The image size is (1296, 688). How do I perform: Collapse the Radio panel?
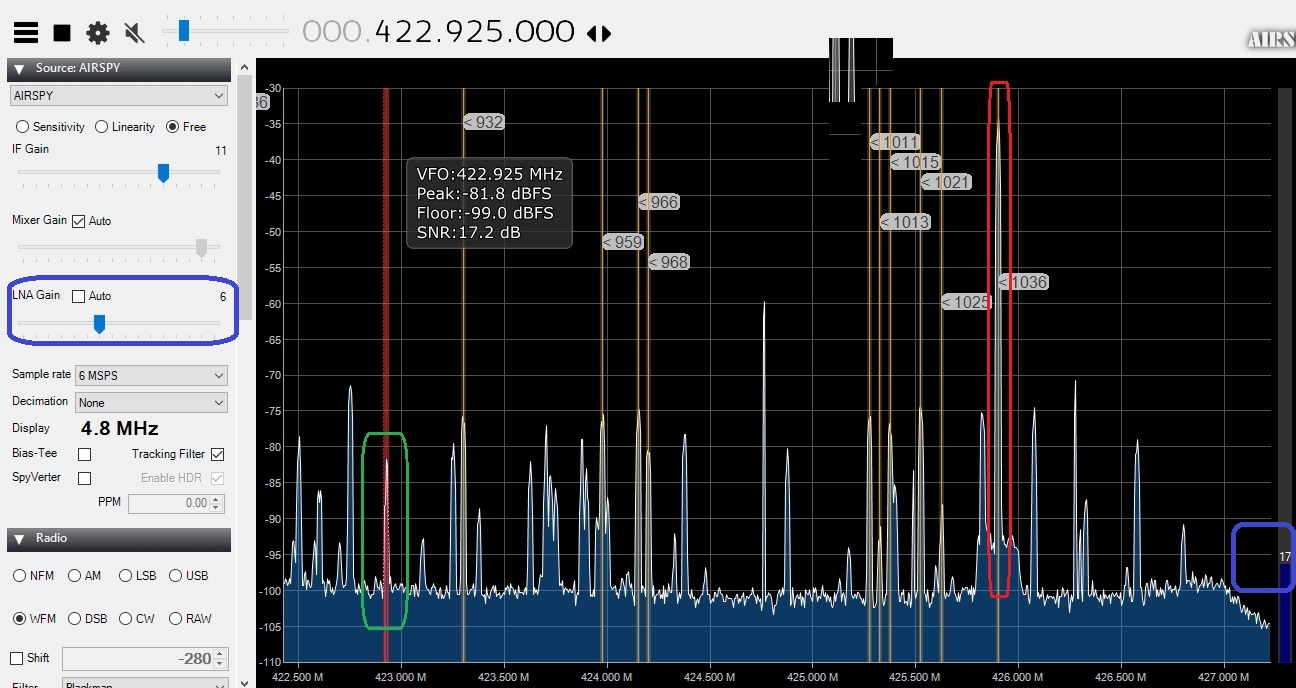[x=19, y=539]
